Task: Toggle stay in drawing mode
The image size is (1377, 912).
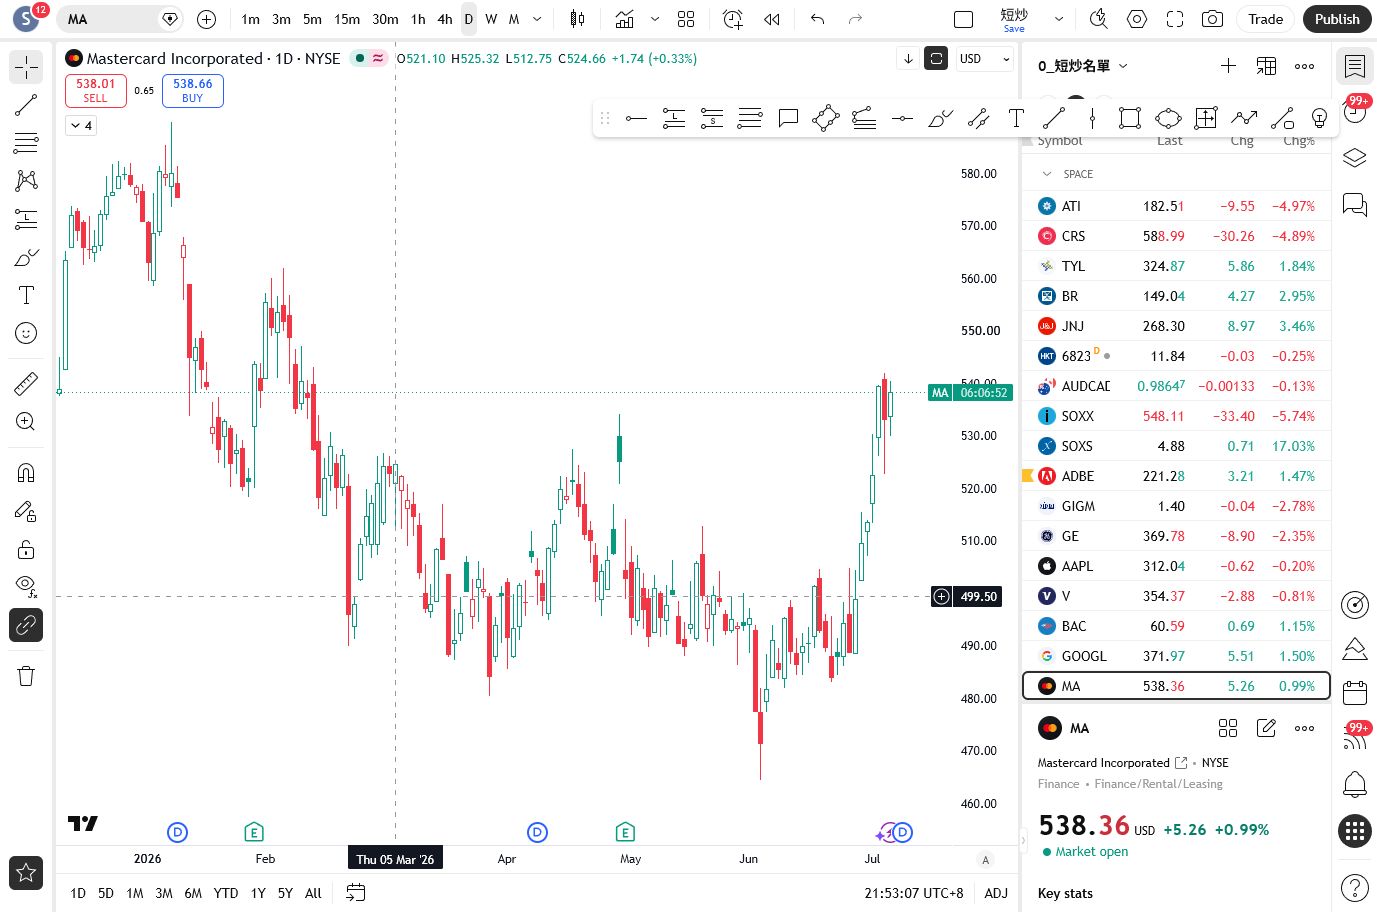Action: (26, 511)
